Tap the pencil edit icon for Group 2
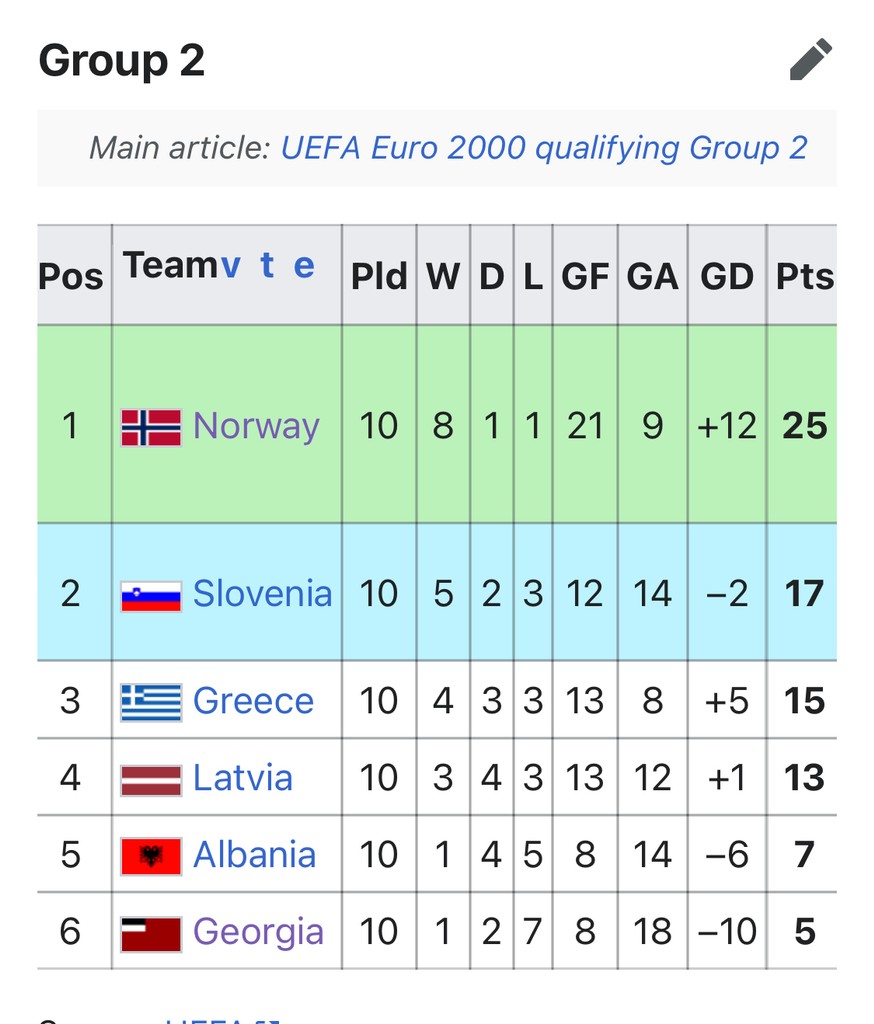The image size is (874, 1024). point(811,59)
